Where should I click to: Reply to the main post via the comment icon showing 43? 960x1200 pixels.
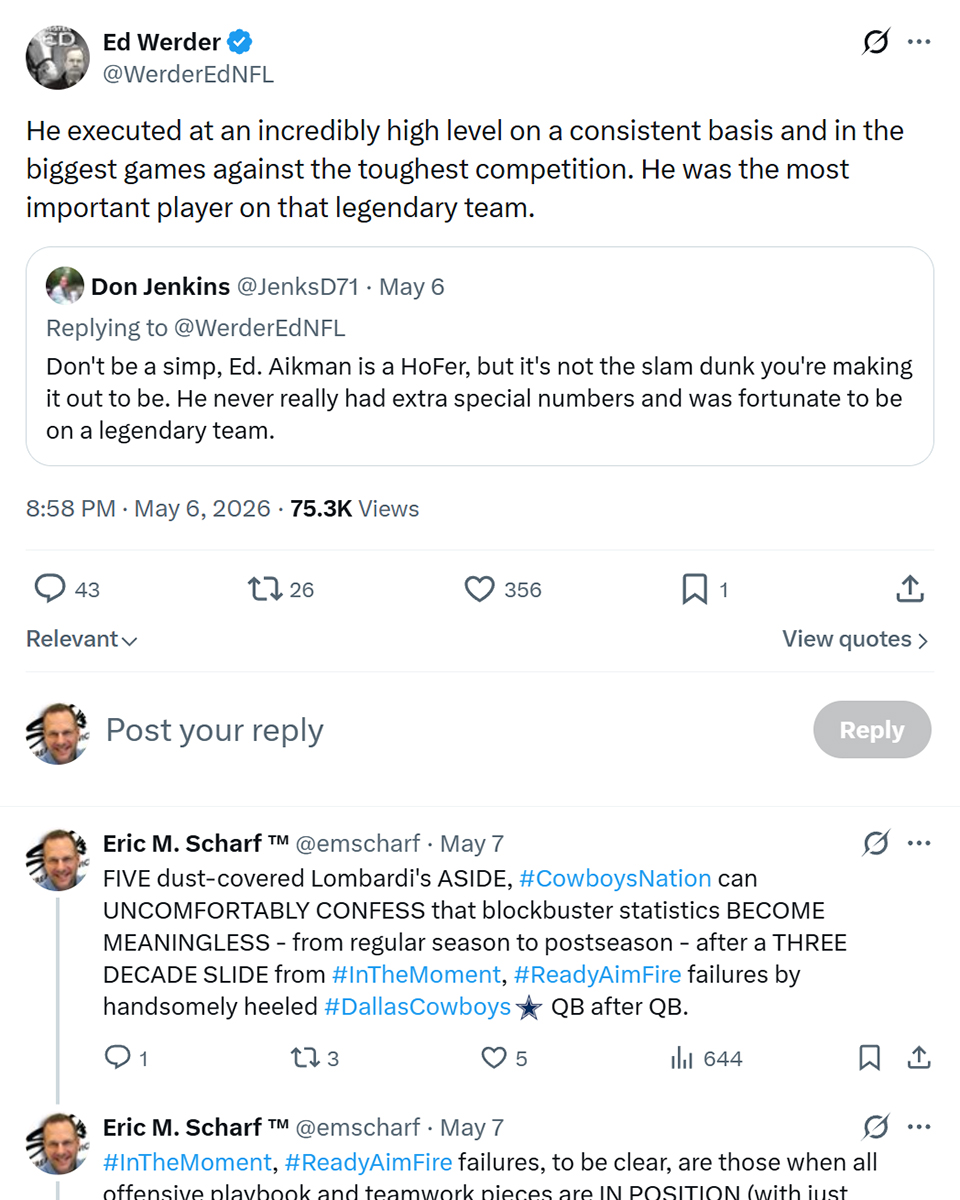point(66,589)
